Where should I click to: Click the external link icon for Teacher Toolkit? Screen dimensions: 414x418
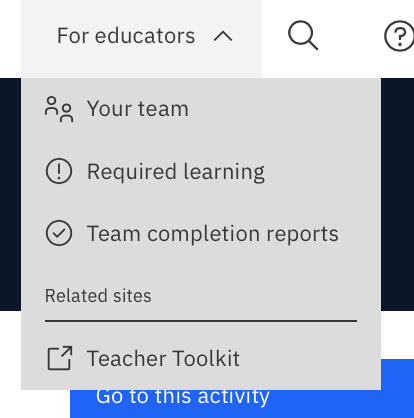click(60, 358)
